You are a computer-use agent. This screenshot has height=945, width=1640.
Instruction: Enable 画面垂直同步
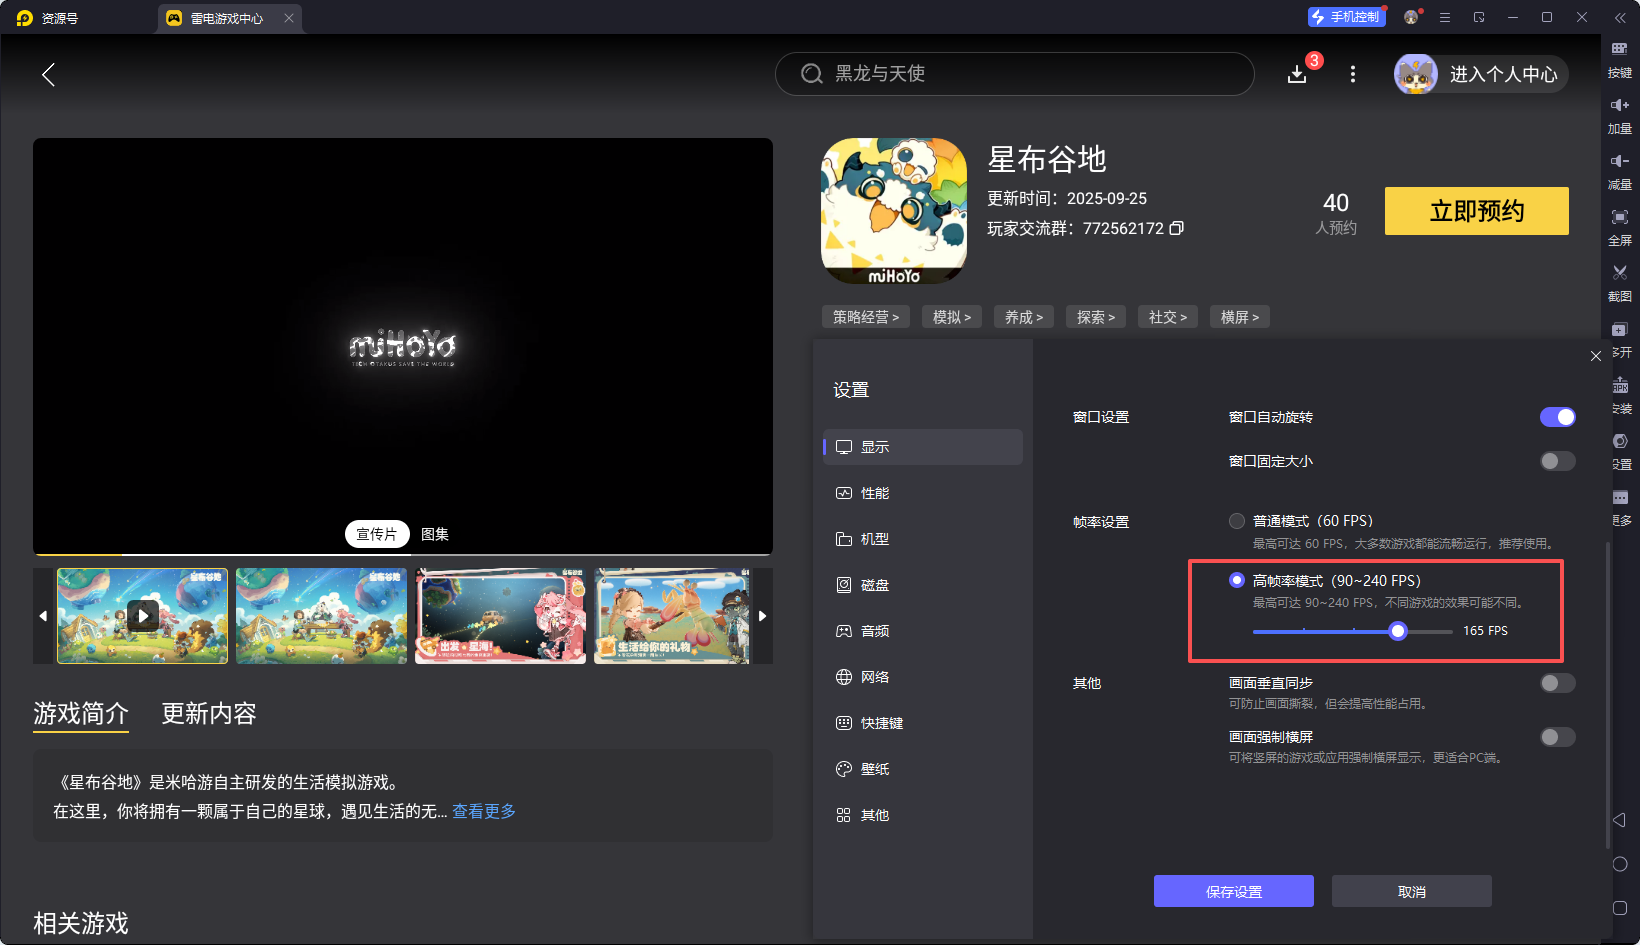[x=1557, y=683]
